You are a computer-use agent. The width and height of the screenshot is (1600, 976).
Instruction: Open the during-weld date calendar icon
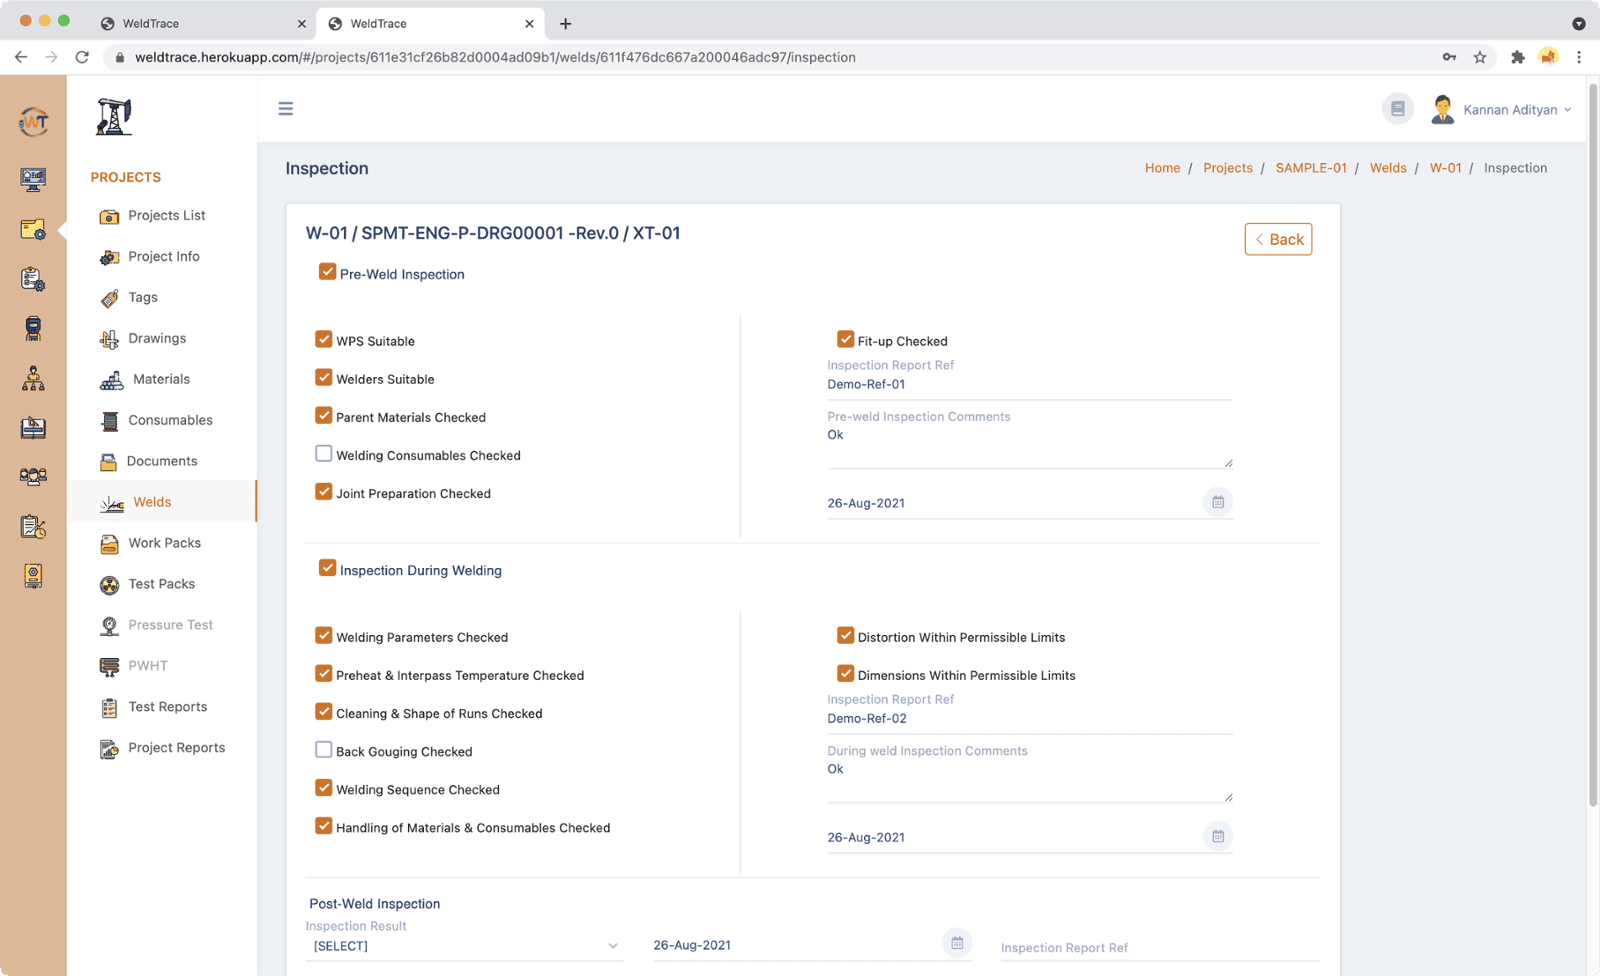(1217, 836)
